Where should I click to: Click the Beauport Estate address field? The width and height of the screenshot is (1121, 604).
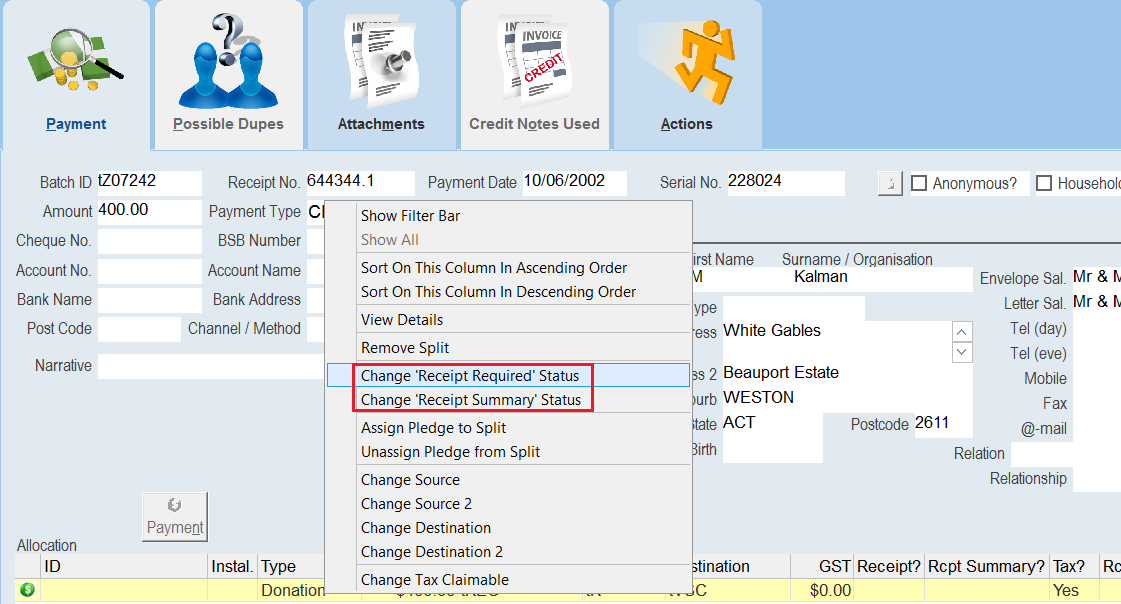(x=847, y=373)
